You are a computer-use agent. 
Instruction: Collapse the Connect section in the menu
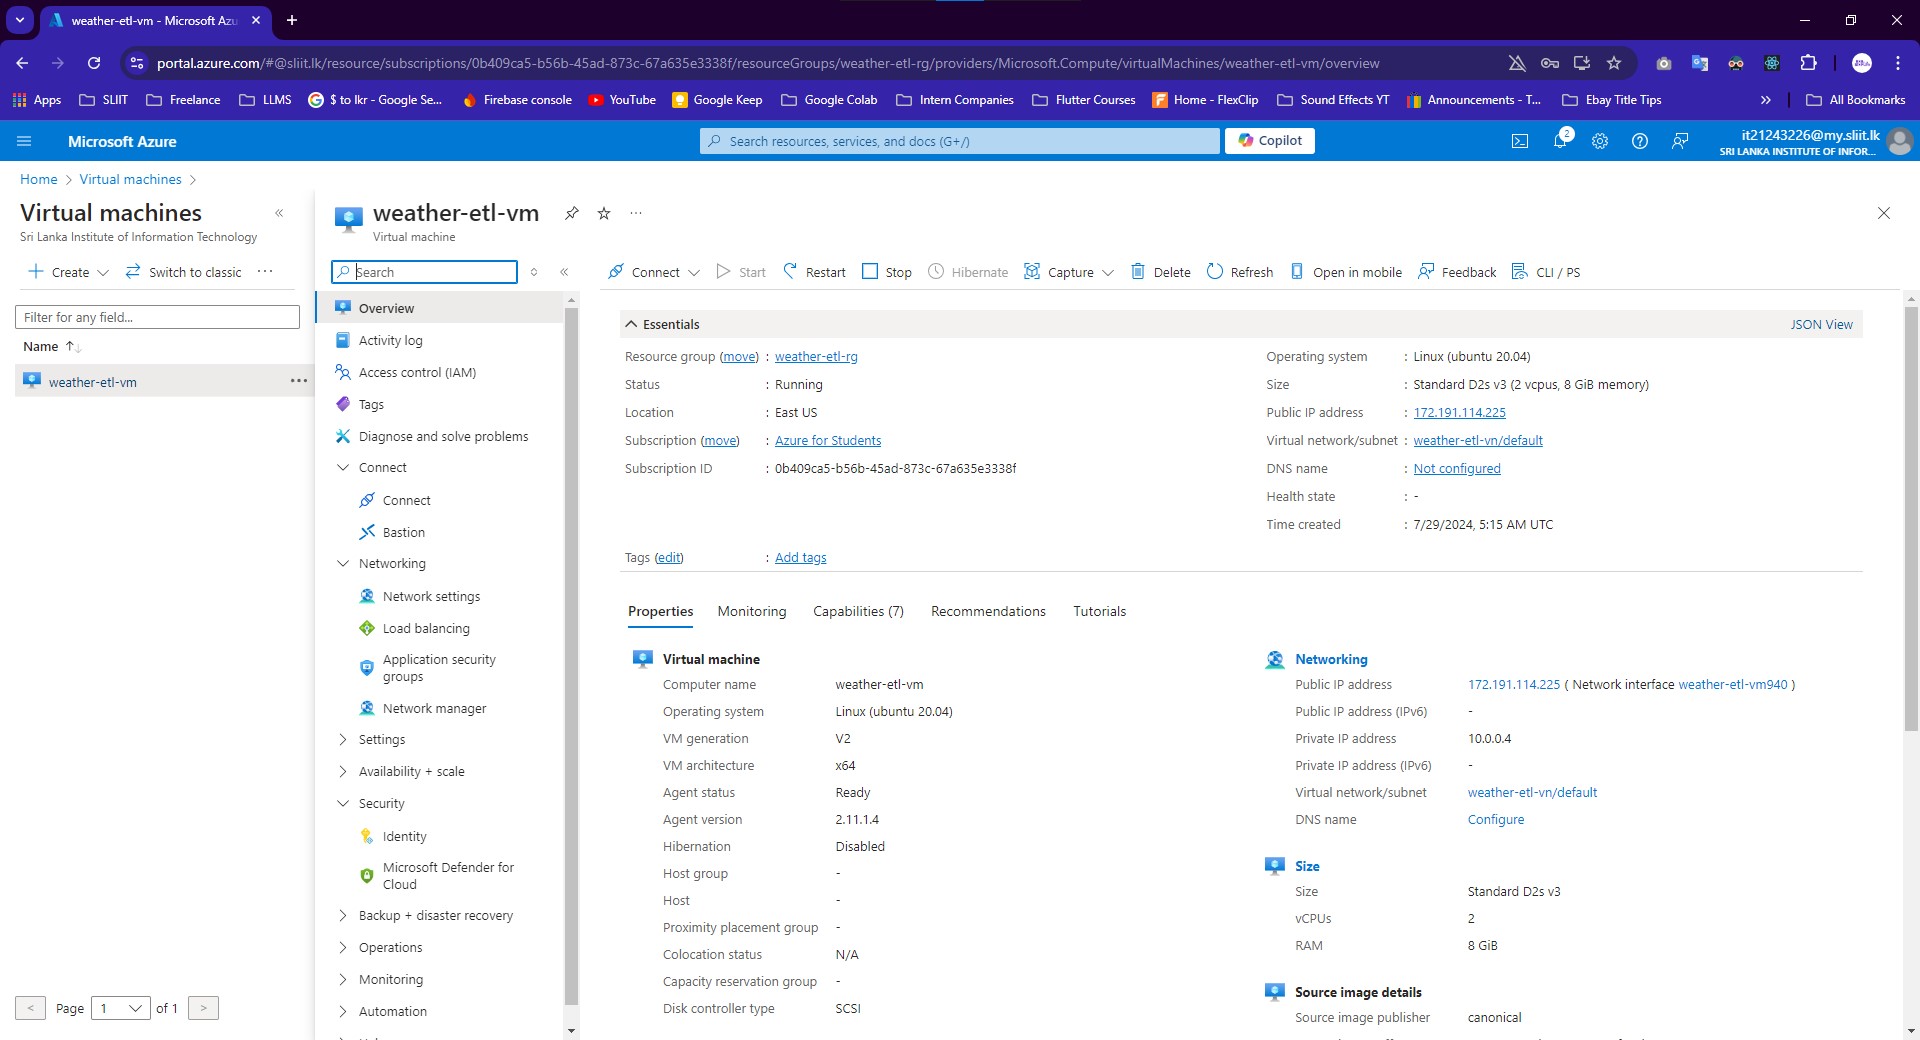tap(344, 467)
